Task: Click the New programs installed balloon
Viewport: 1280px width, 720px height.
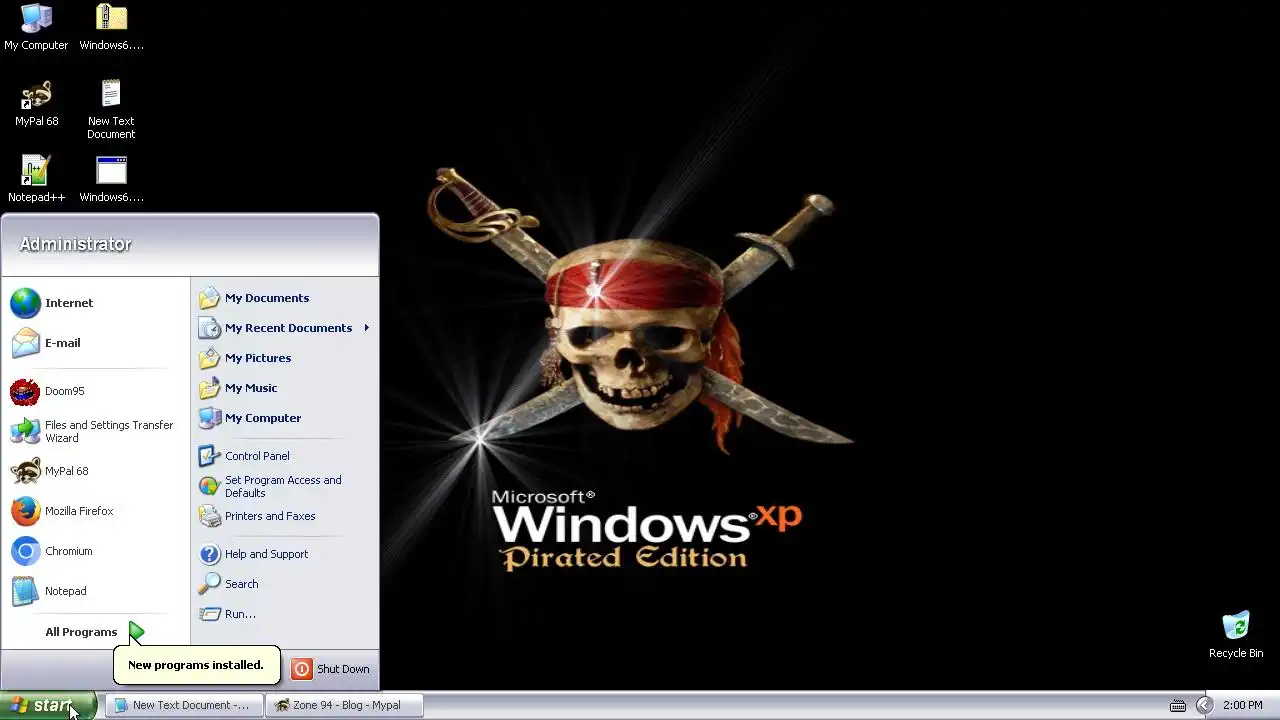Action: [x=196, y=665]
